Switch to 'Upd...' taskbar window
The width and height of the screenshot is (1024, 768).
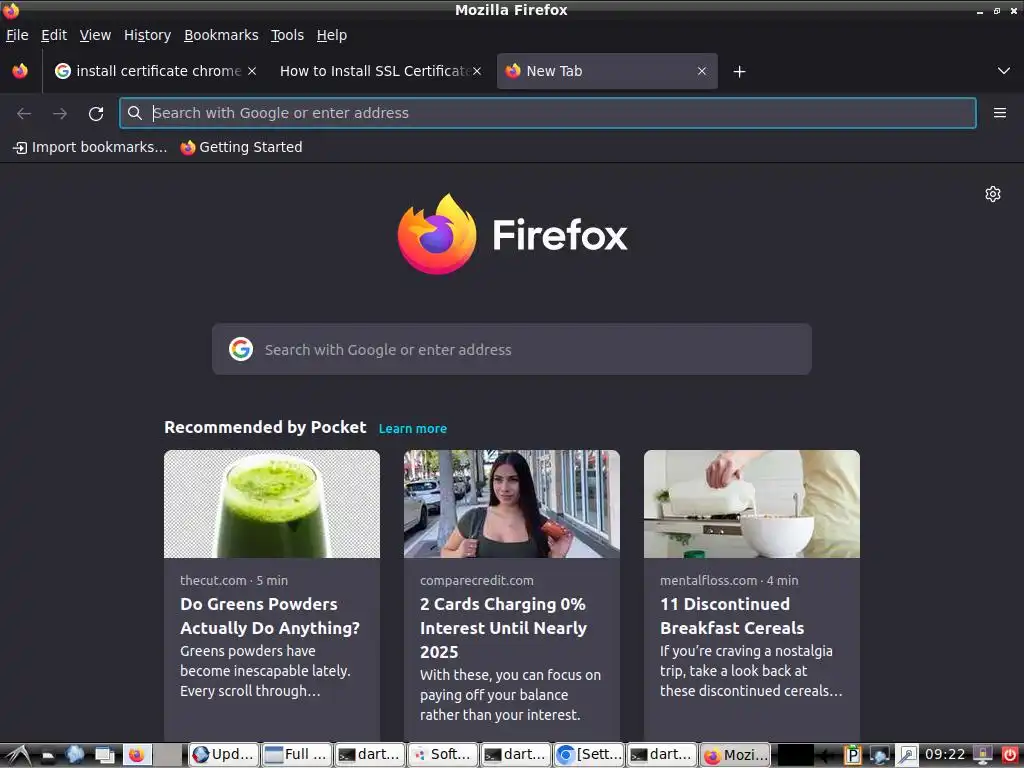(224, 755)
